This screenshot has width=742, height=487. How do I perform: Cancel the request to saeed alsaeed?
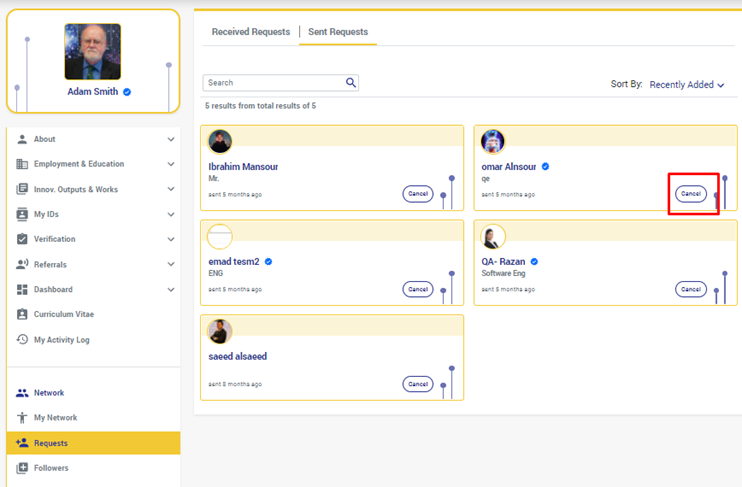click(x=417, y=384)
